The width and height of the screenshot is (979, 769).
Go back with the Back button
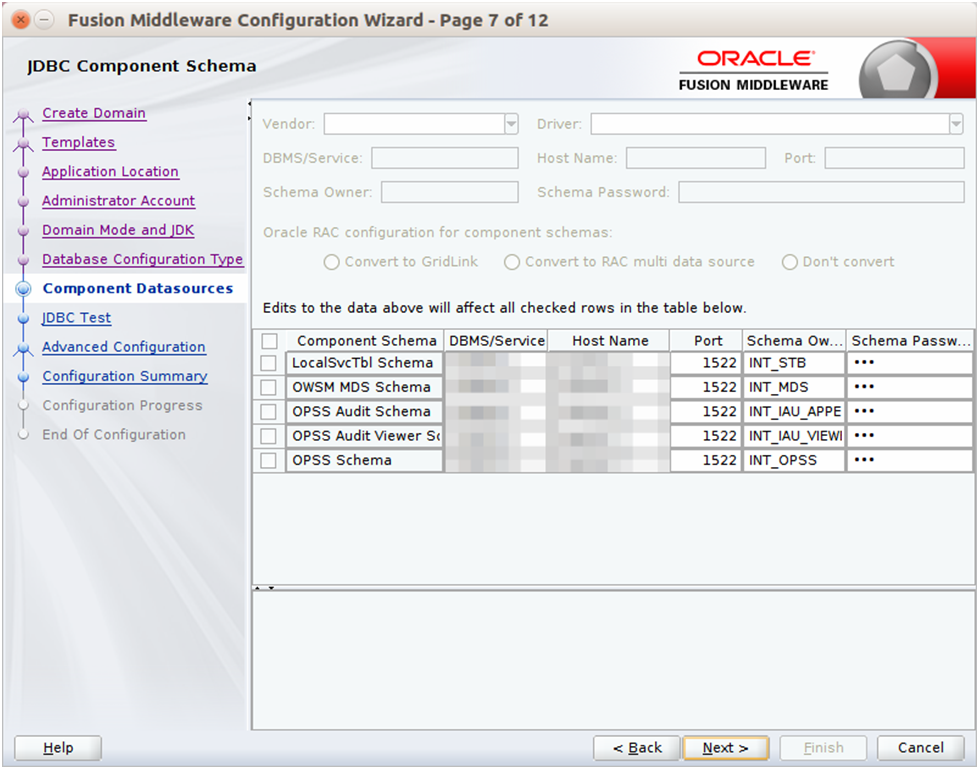pyautogui.click(x=637, y=748)
